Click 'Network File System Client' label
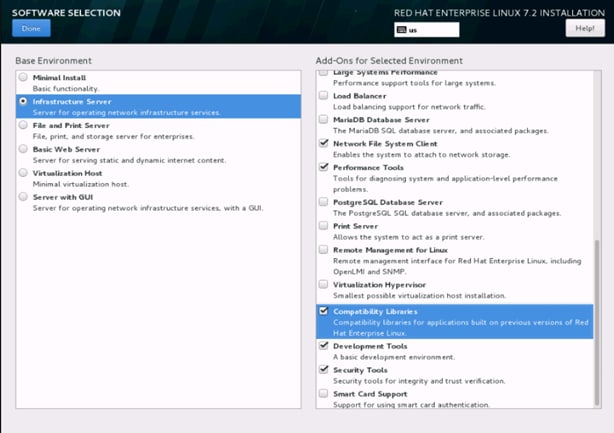 pyautogui.click(x=385, y=144)
